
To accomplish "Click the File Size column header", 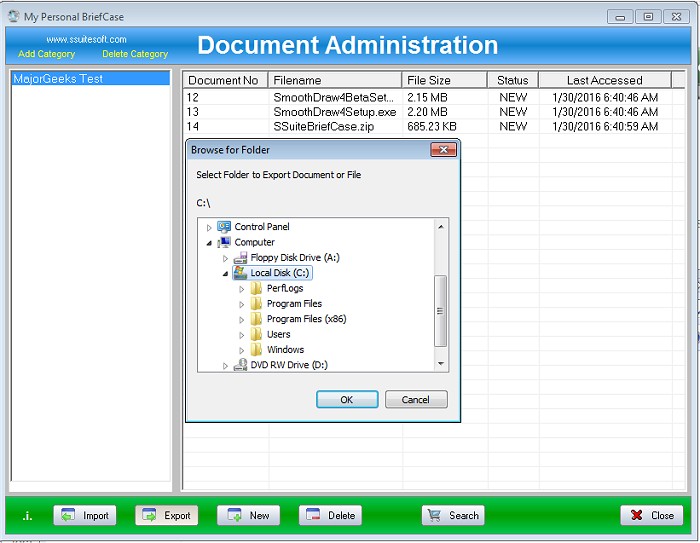I will tap(444, 80).
